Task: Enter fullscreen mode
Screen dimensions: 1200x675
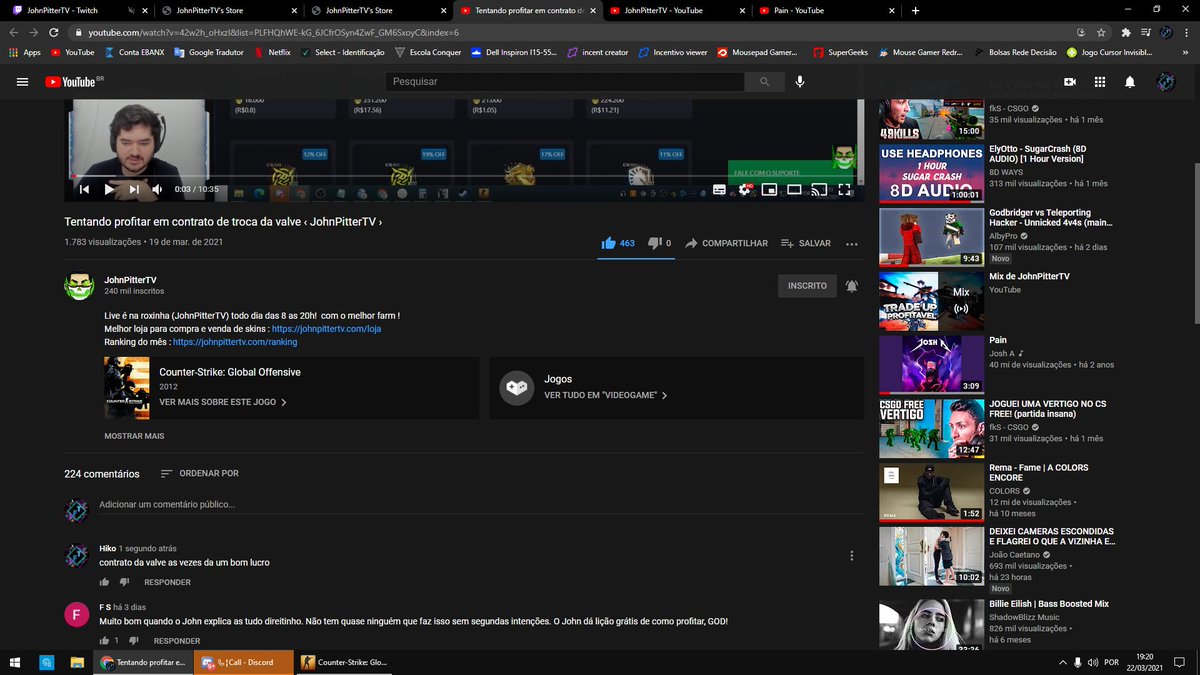Action: click(844, 189)
